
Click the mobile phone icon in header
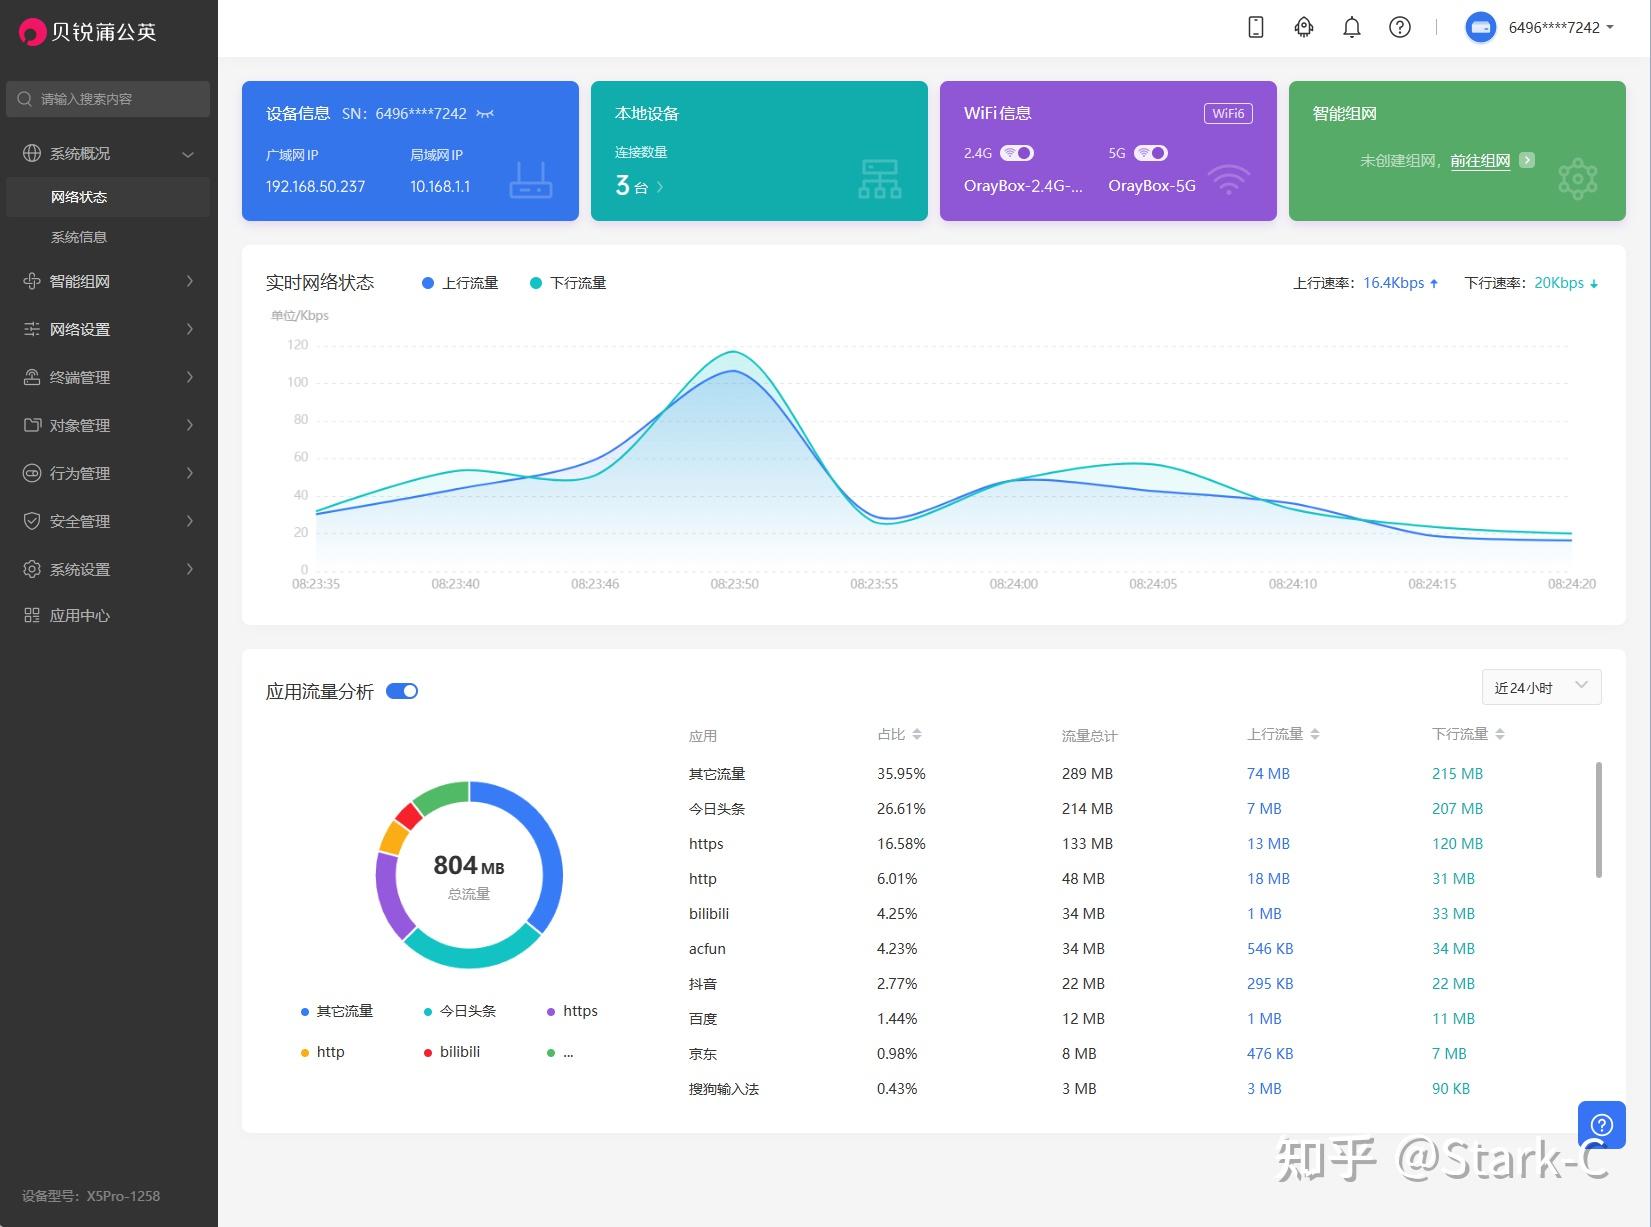(x=1256, y=27)
